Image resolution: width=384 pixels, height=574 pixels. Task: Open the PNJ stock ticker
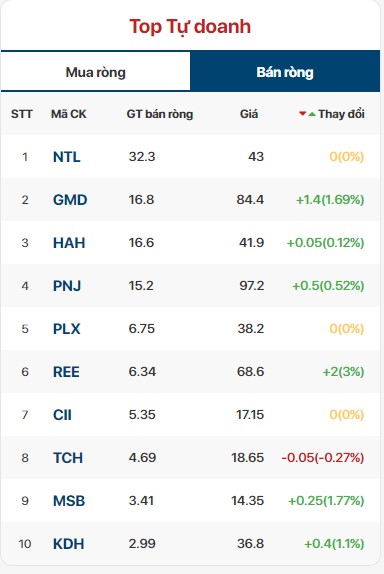[67, 286]
